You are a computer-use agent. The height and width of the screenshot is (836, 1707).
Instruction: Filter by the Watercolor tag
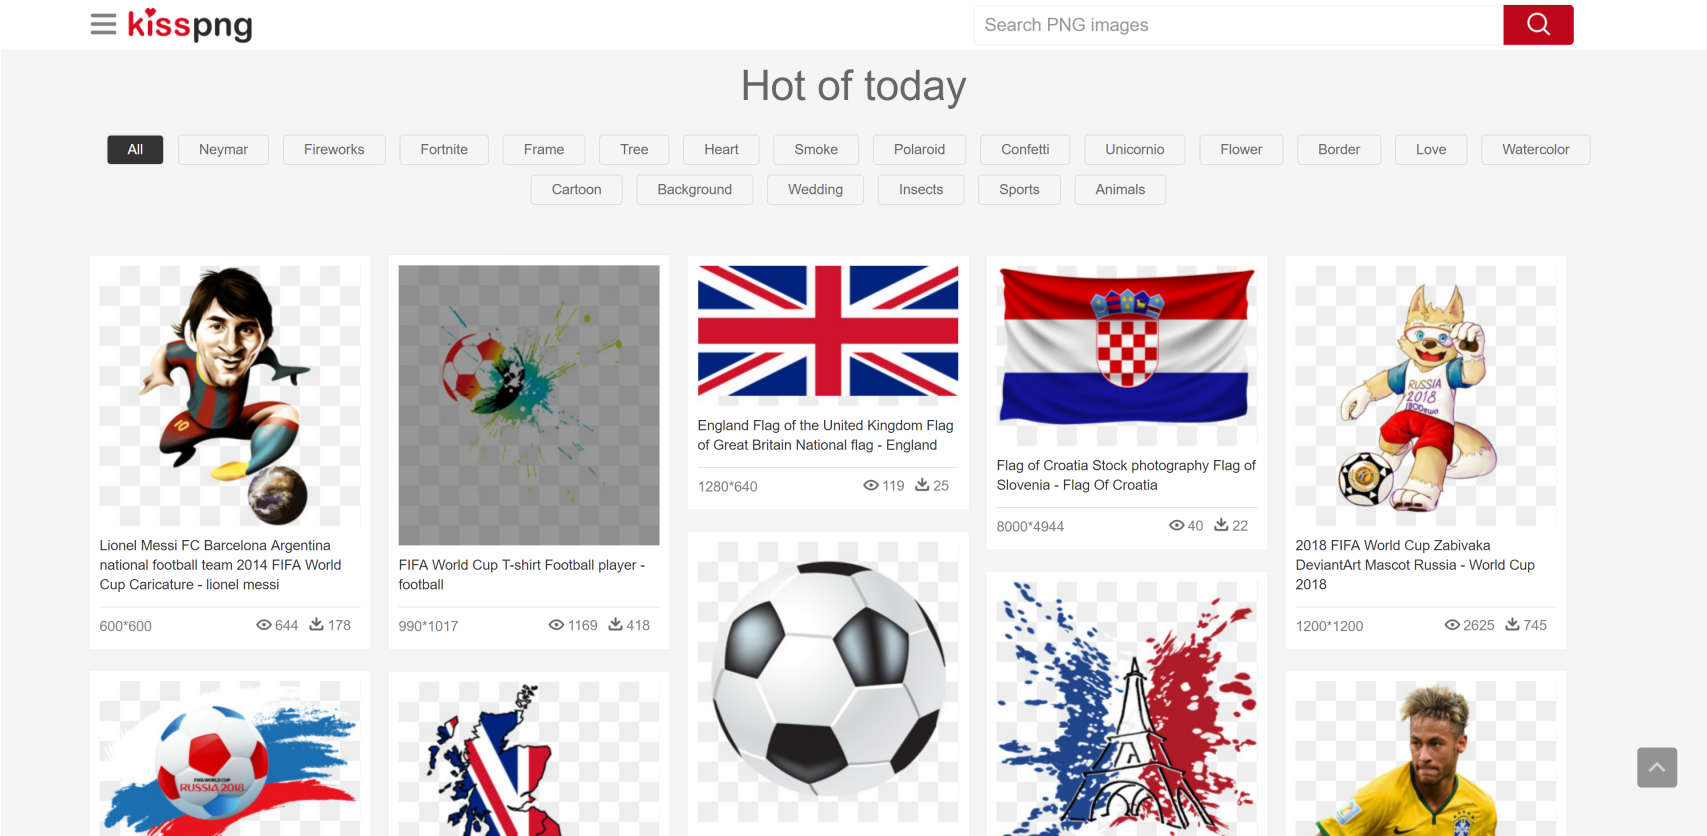pyautogui.click(x=1535, y=150)
